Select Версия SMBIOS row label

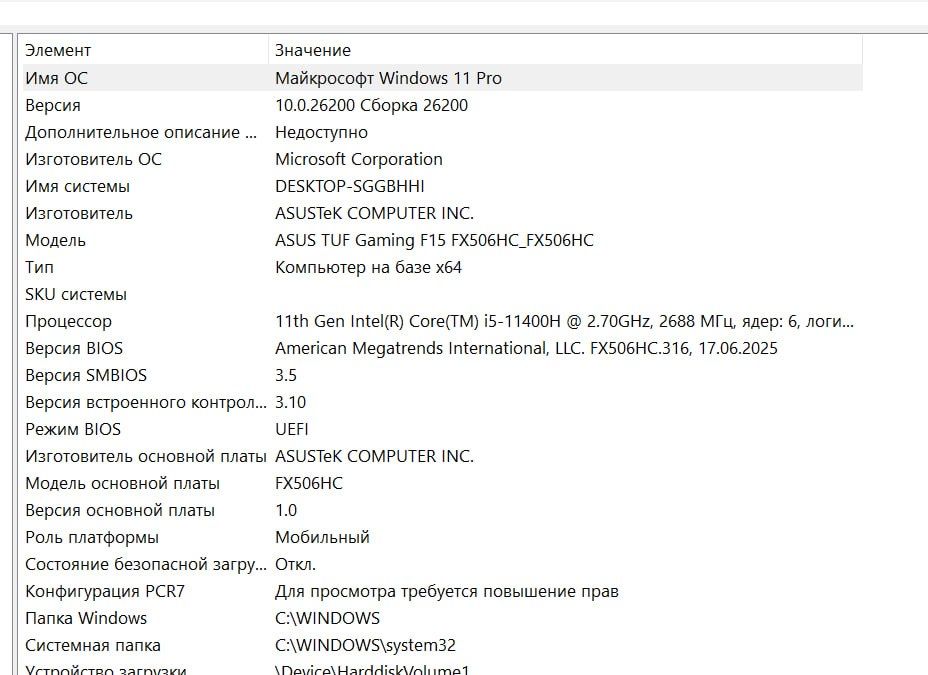point(86,376)
